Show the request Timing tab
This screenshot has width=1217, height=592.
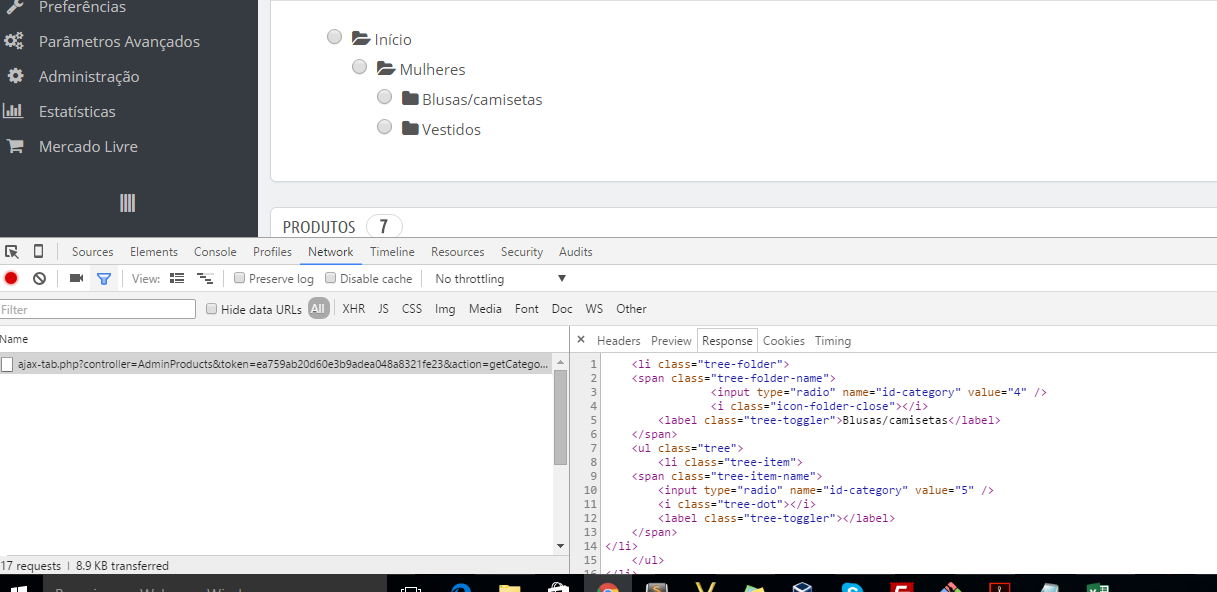tap(833, 341)
